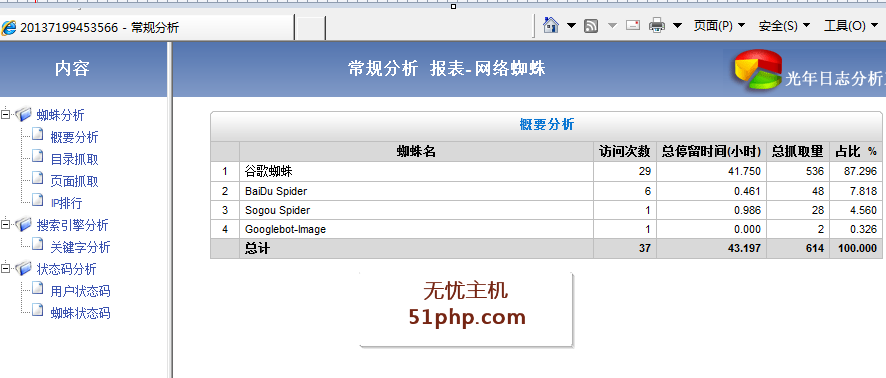
Task: Click the blank new tab button
Action: [x=310, y=28]
